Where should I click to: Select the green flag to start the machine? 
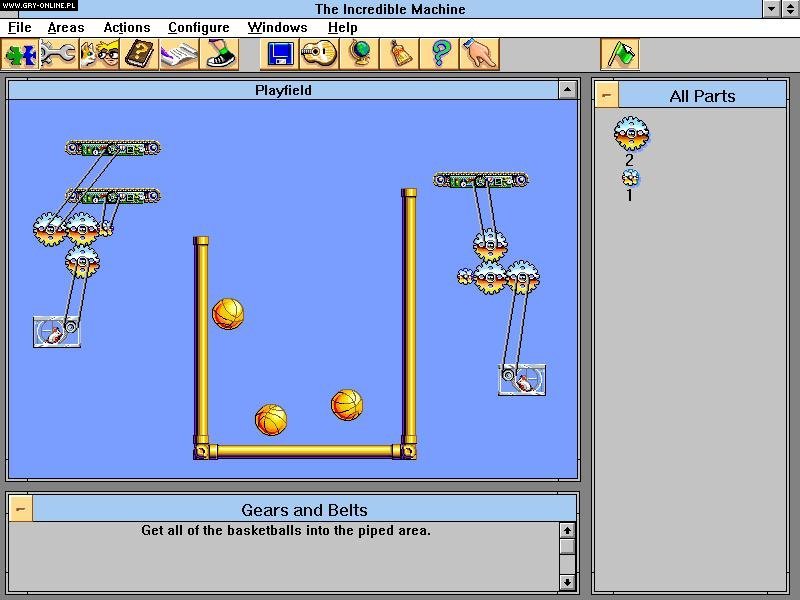(618, 55)
